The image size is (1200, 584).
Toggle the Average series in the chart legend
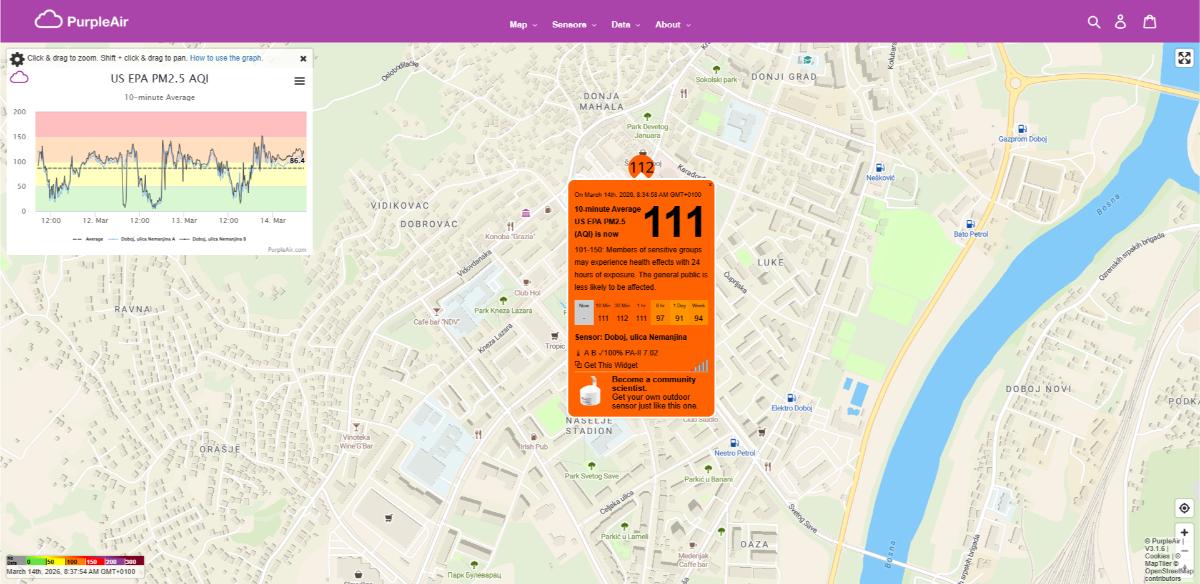click(x=93, y=239)
